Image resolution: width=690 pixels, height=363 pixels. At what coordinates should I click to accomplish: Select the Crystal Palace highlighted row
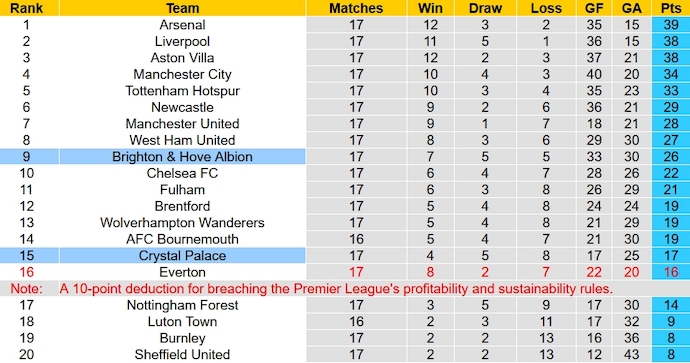click(345, 256)
